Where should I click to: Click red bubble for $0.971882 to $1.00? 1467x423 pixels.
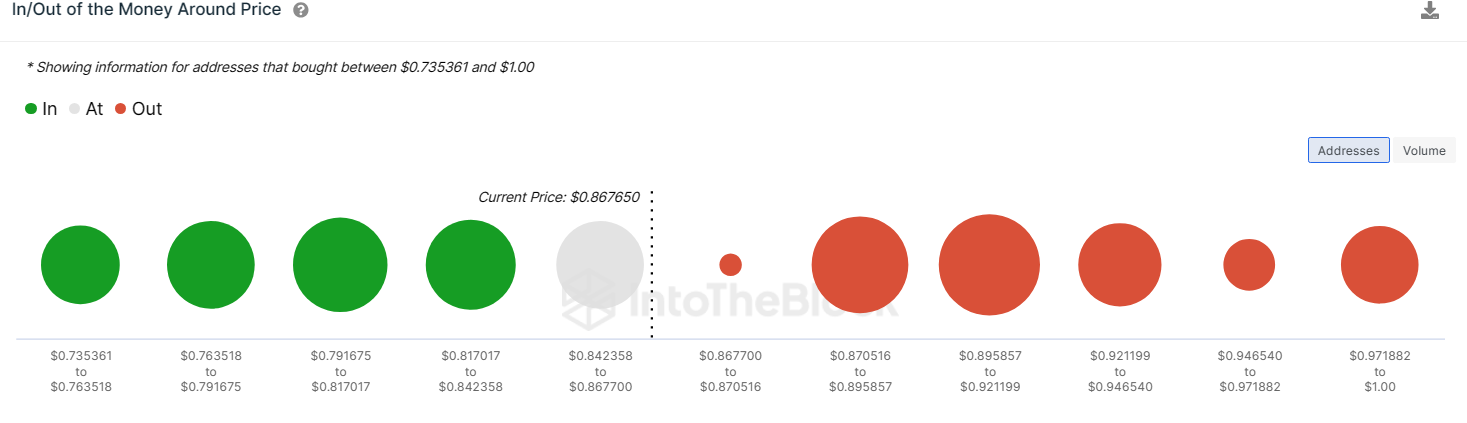point(1379,265)
